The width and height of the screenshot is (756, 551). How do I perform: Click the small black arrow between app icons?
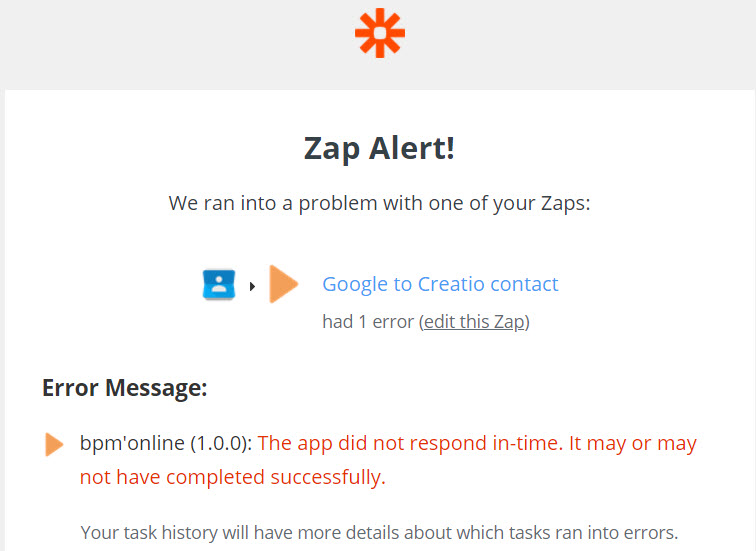click(252, 286)
